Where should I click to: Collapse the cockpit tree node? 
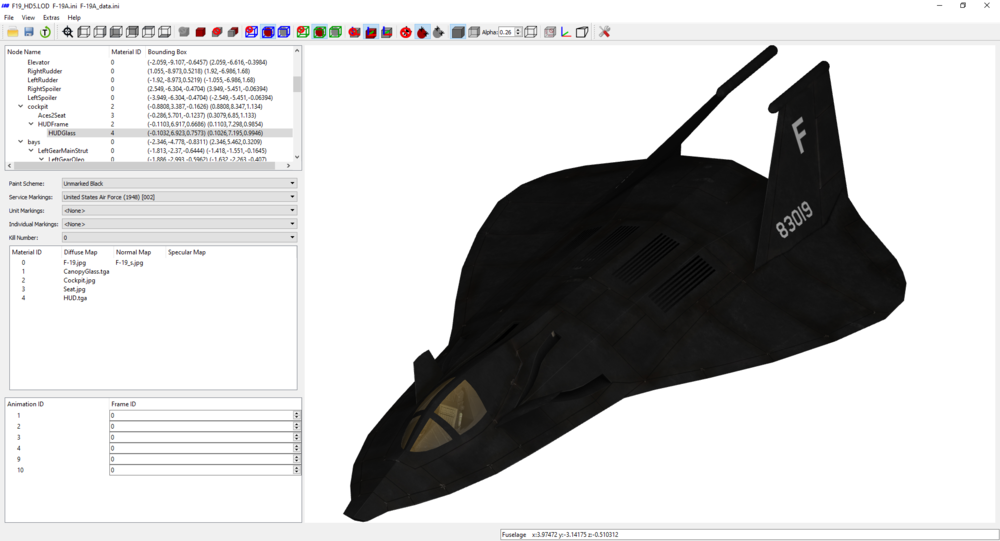20,107
